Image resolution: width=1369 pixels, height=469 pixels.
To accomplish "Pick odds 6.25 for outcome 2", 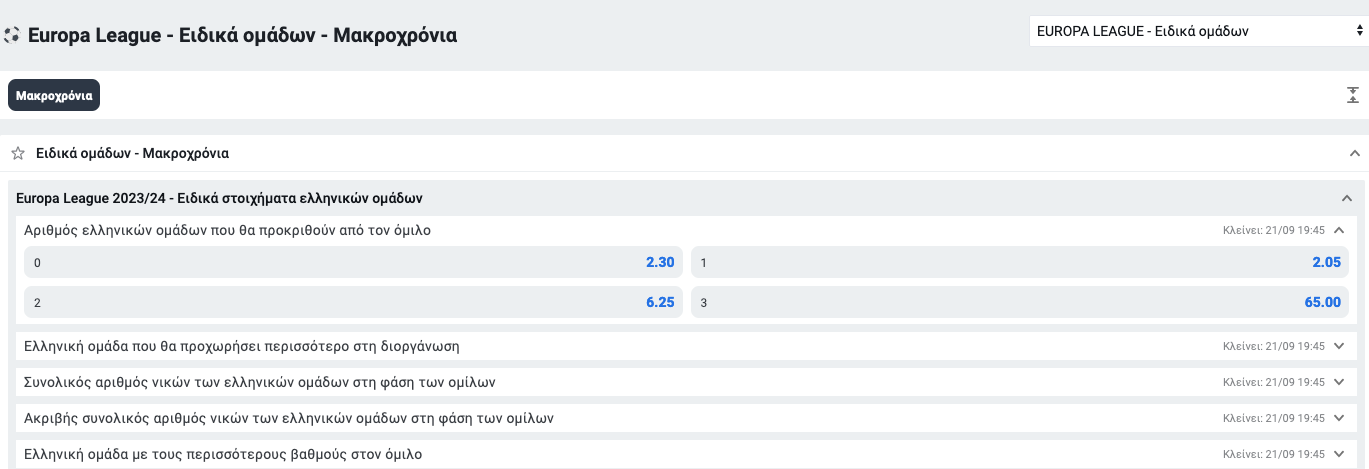I will point(353,302).
